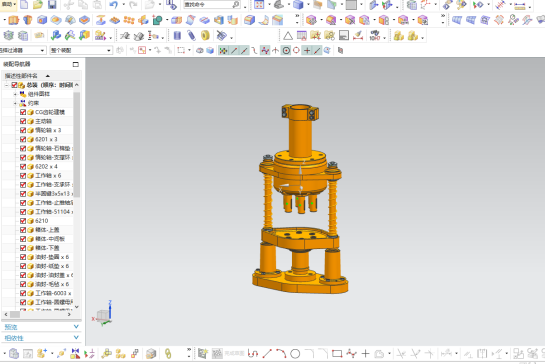The width and height of the screenshot is (545, 364).
Task: Uncheck the 6201 x 3 component checkbox
Action: click(23, 139)
